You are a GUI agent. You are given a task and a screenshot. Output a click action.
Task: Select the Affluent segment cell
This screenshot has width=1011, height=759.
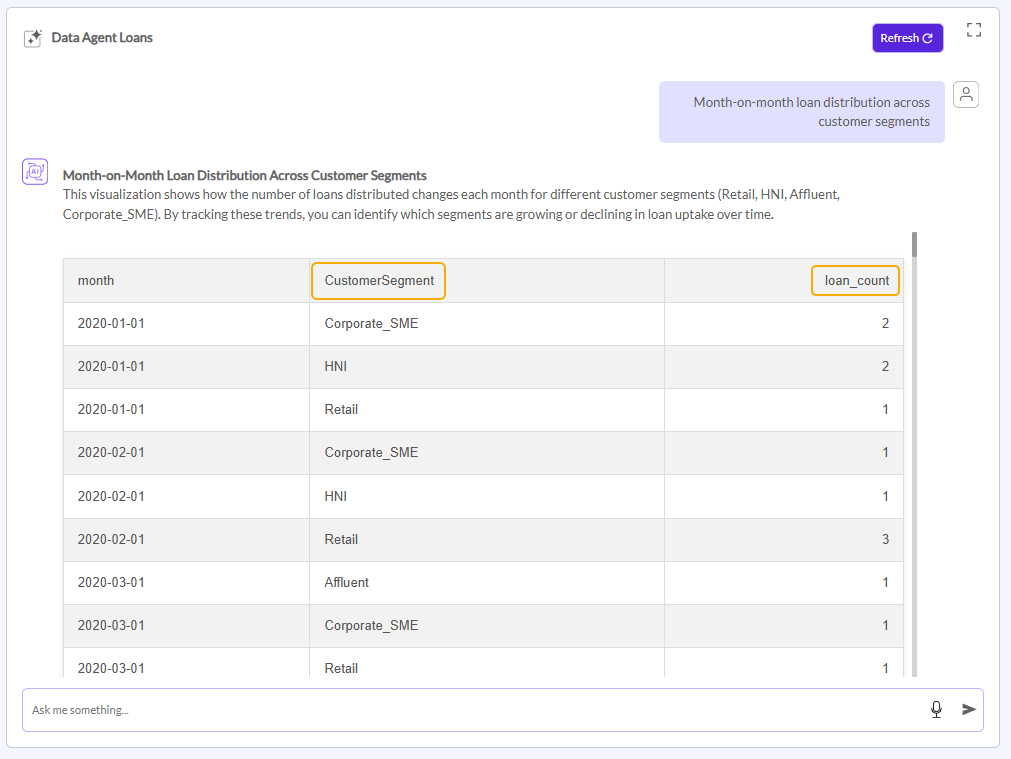pyautogui.click(x=348, y=582)
